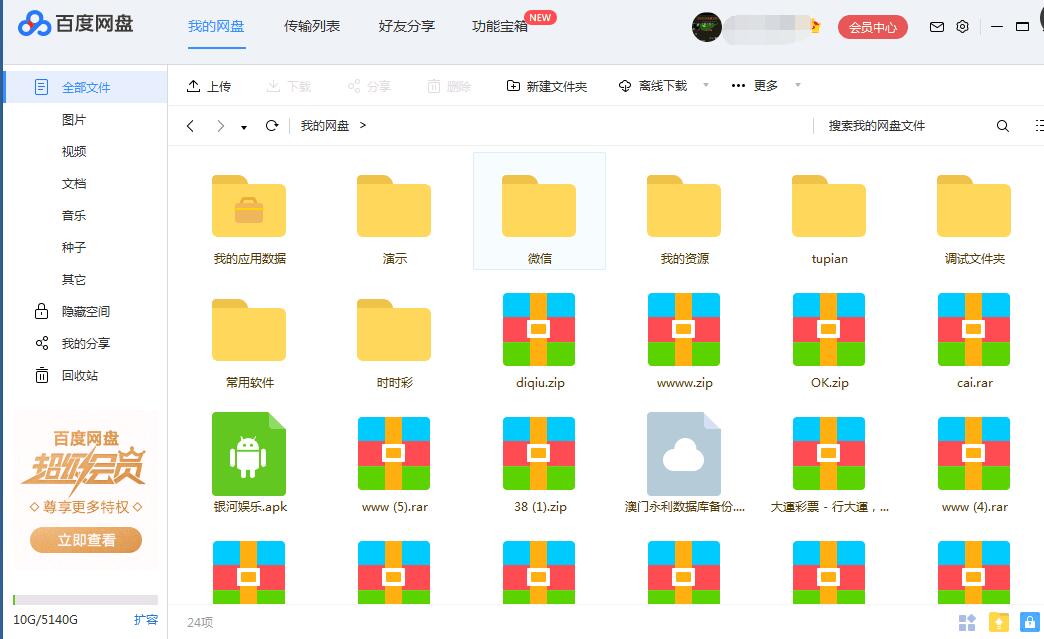Switch to the 我的网盘 tab
Viewport: 1044px width, 639px height.
click(x=216, y=27)
